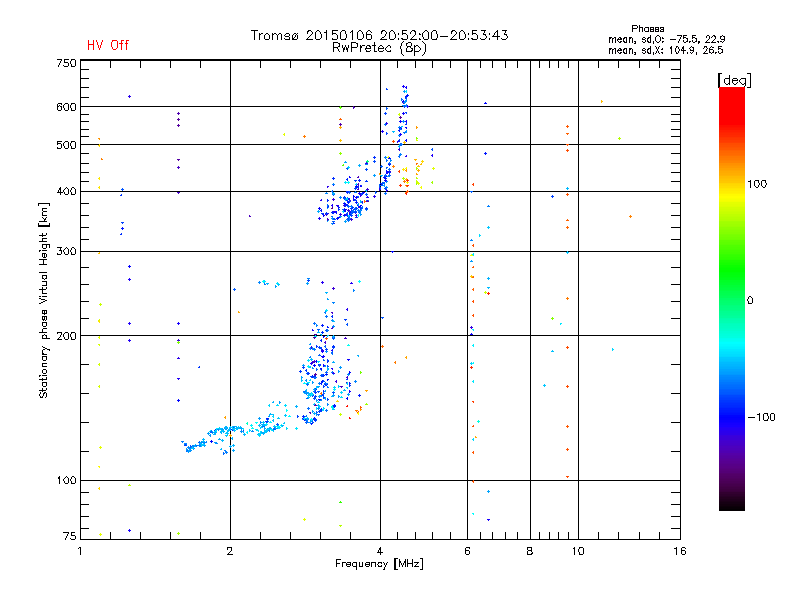Click the red 'HV Off' status label
Viewport: 800px width, 600px height.
click(108, 45)
